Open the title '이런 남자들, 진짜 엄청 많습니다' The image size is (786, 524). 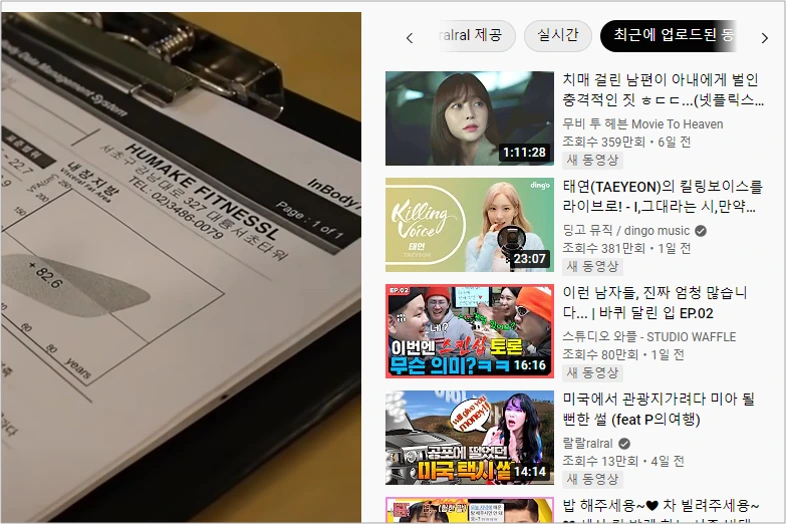(655, 302)
